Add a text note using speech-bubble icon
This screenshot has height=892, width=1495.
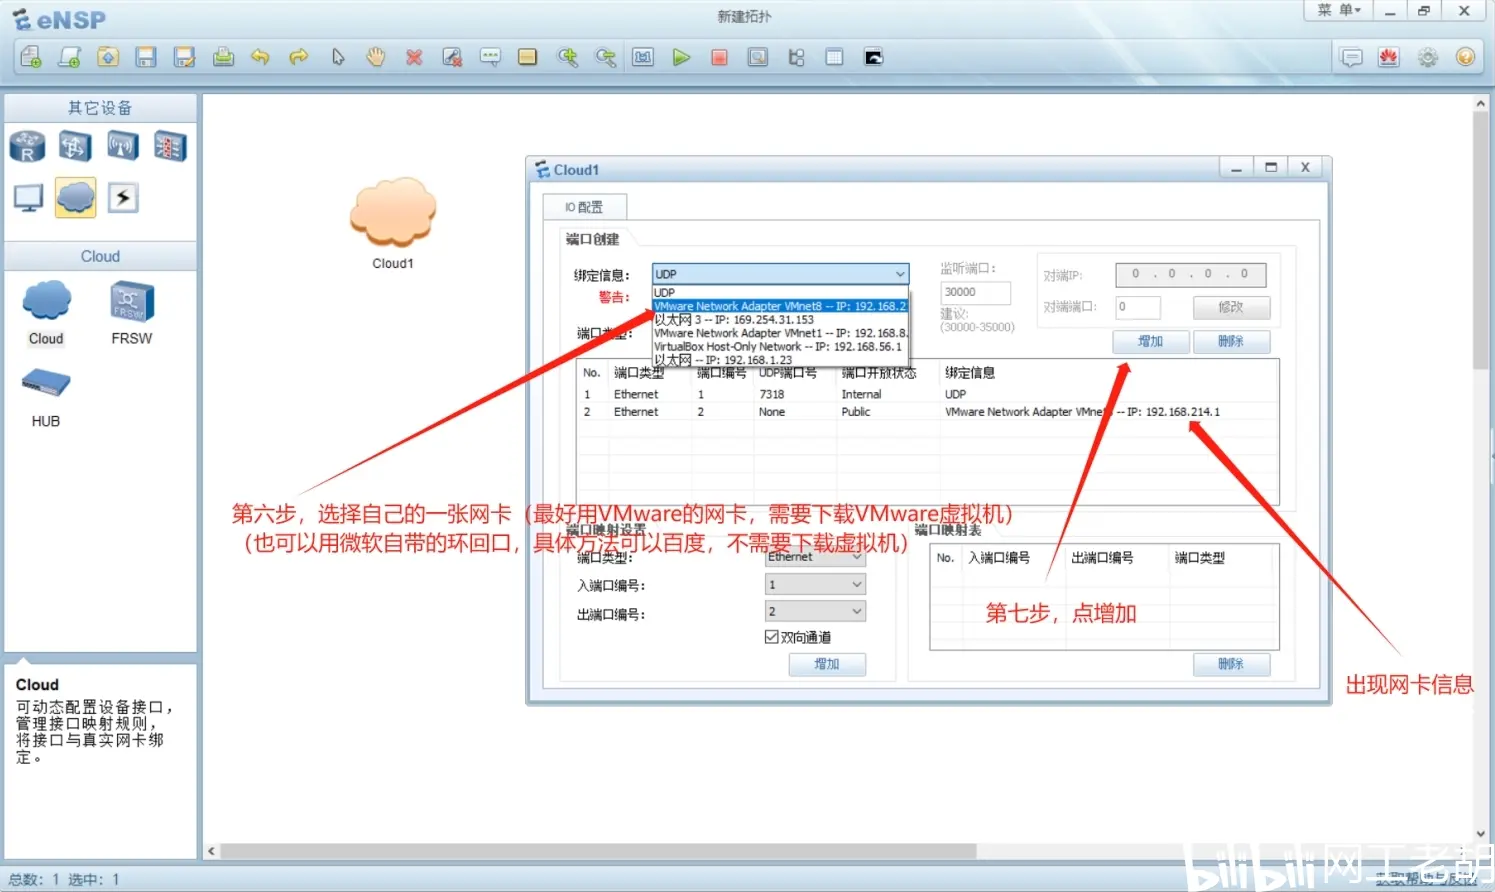click(490, 57)
